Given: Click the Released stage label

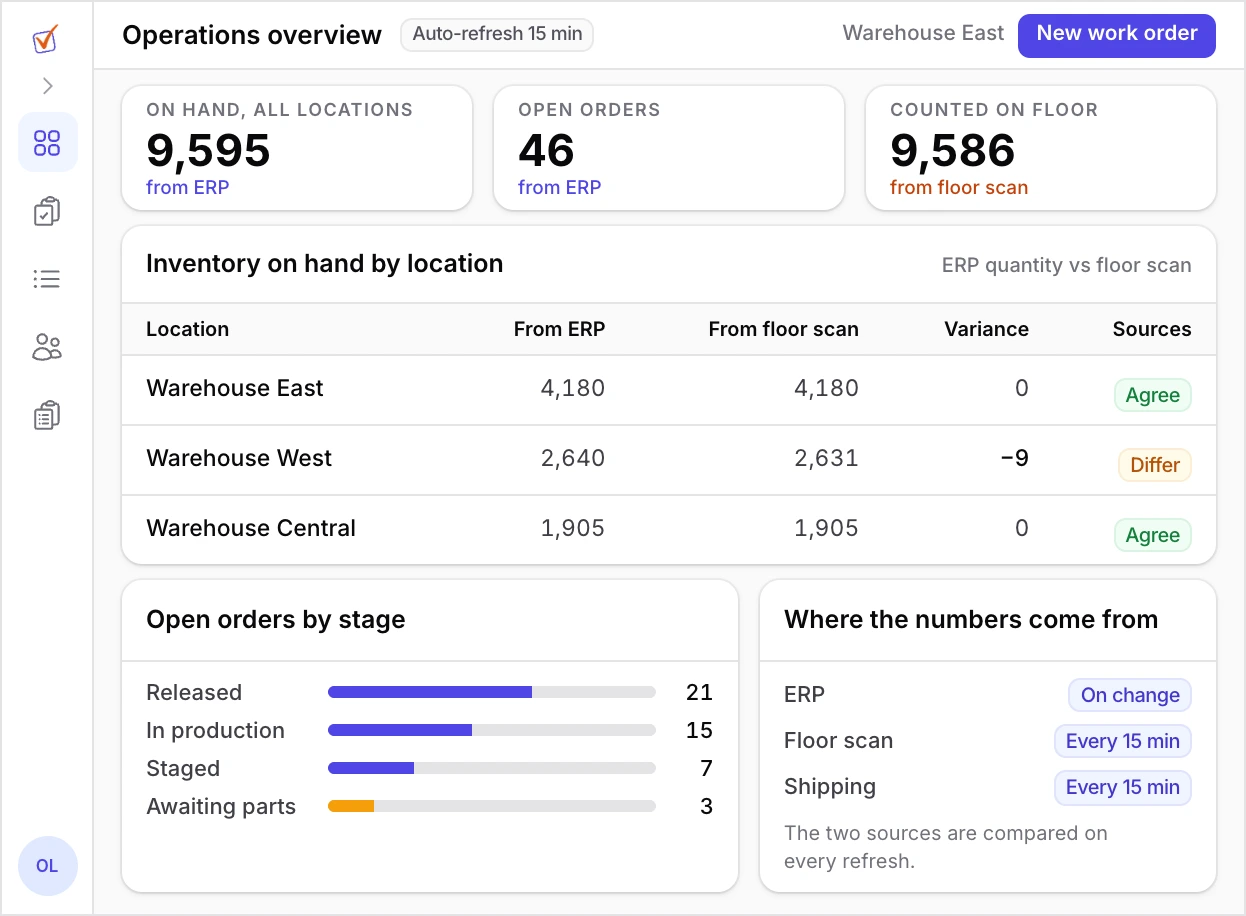Looking at the screenshot, I should click(x=194, y=692).
